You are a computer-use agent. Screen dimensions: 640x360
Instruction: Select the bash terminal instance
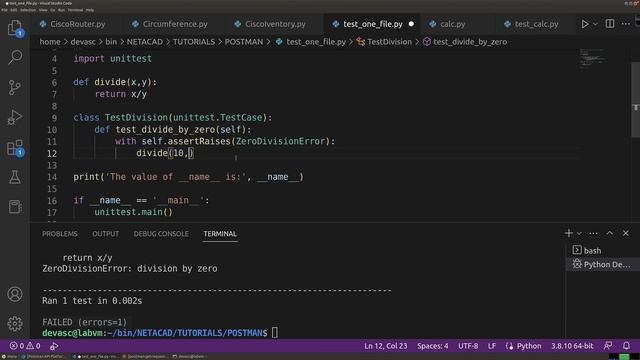pyautogui.click(x=602, y=250)
